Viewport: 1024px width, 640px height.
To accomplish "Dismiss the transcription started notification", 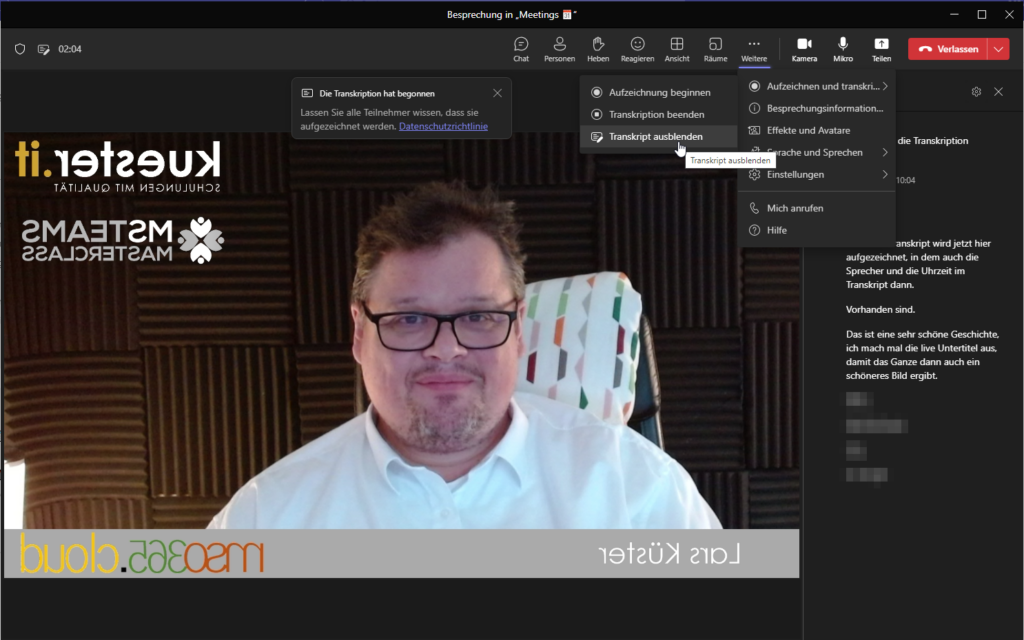I will 498,93.
